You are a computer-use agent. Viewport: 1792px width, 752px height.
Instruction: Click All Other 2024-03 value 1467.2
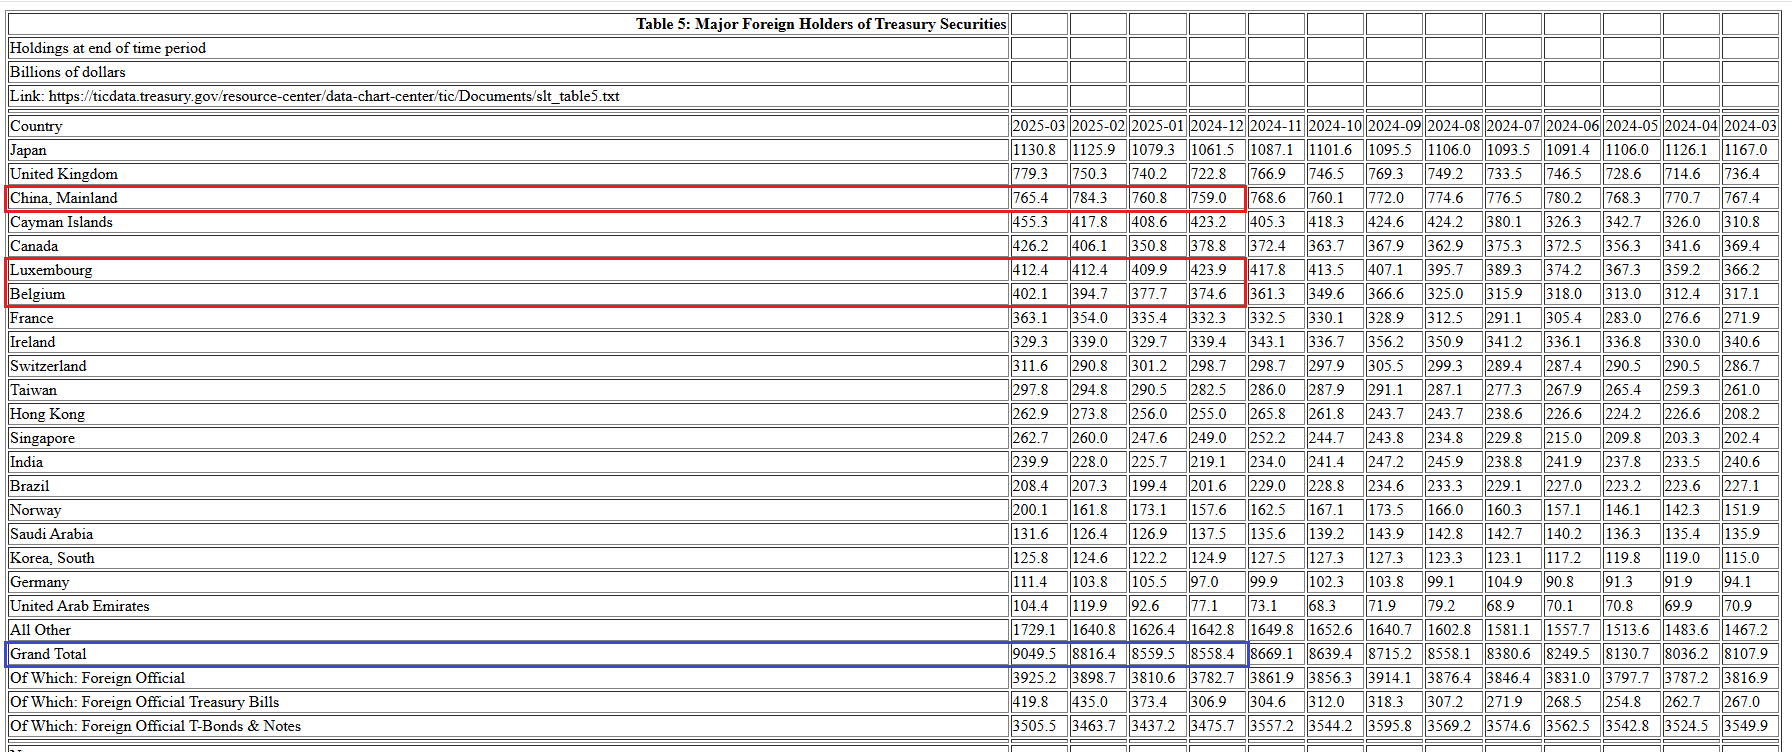[x=1750, y=630]
